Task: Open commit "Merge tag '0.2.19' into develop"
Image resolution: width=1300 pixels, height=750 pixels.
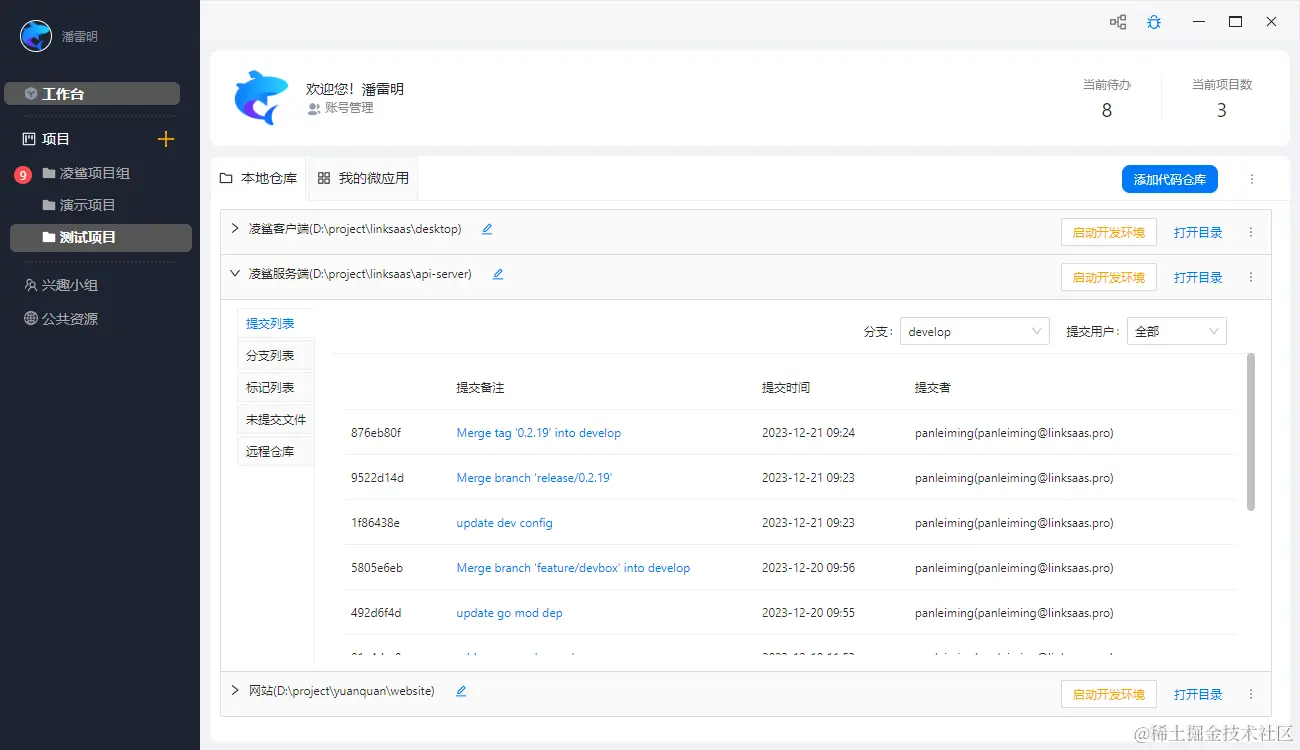Action: (539, 433)
